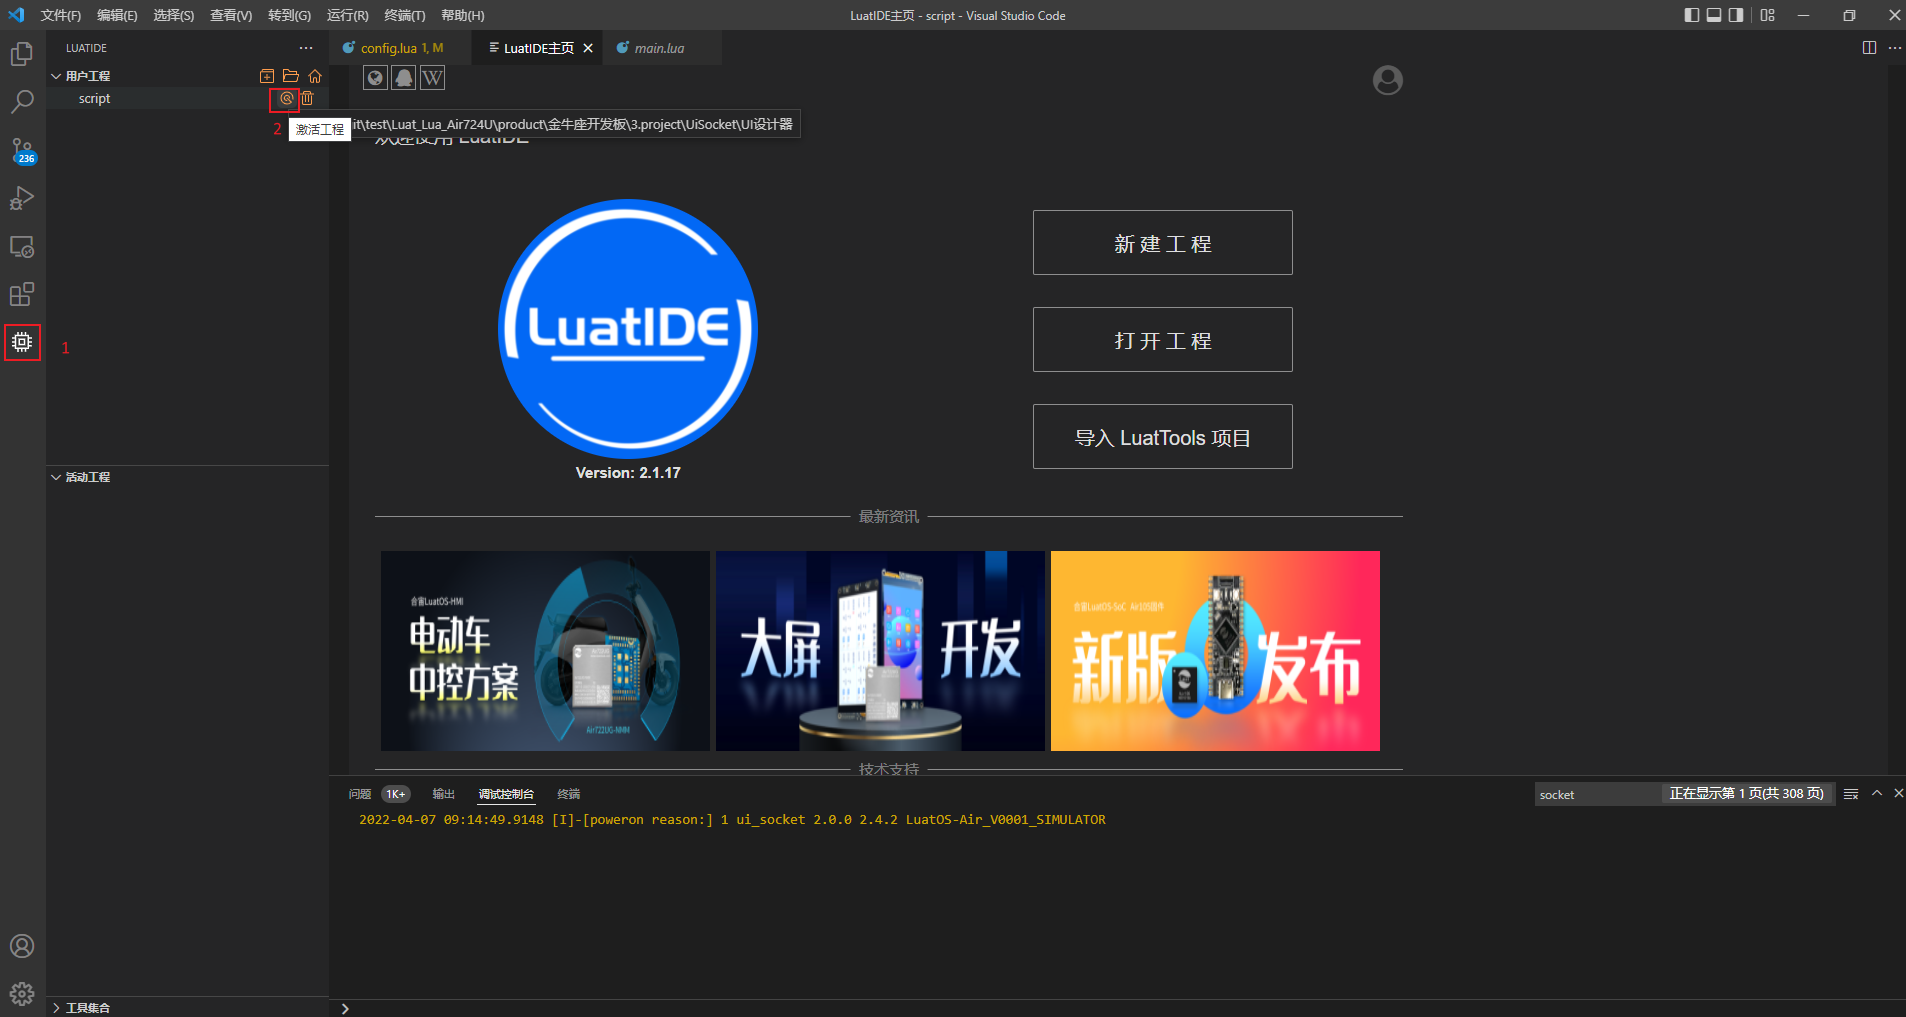Screen dimensions: 1906x1017
Task: Split the editor to the right
Action: pos(1869,48)
